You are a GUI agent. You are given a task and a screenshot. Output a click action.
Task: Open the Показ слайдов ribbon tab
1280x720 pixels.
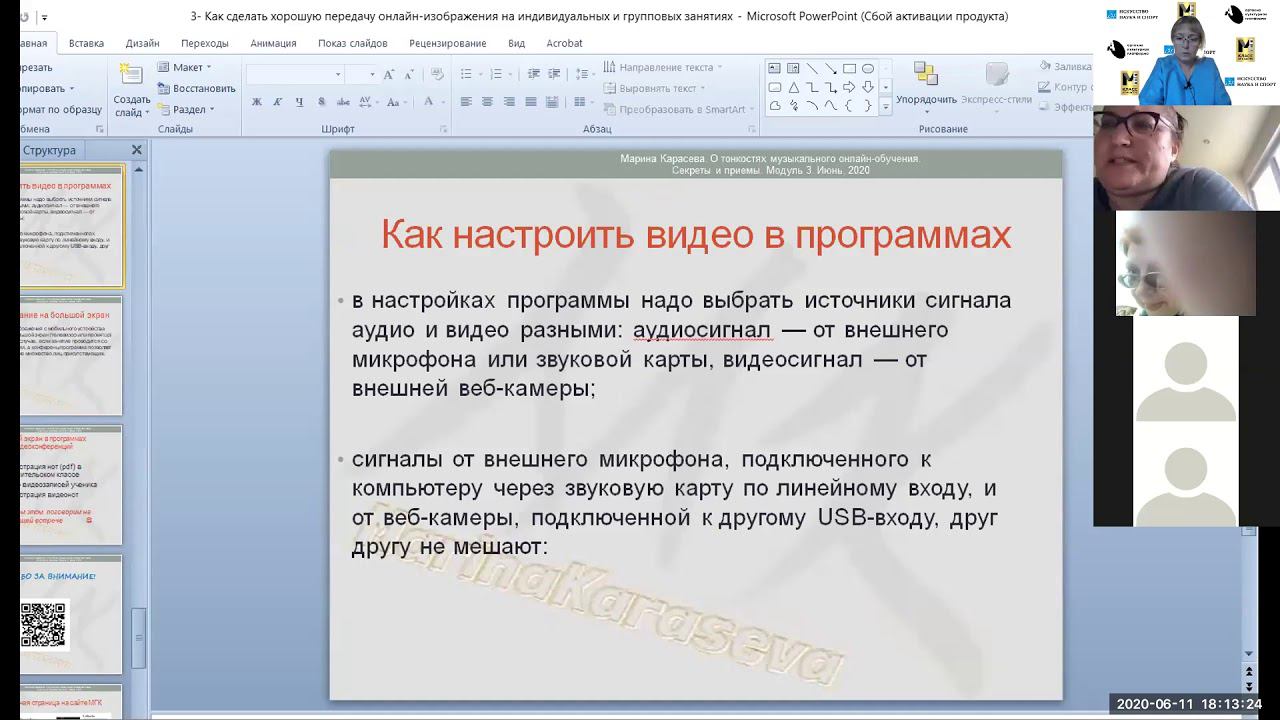click(352, 43)
